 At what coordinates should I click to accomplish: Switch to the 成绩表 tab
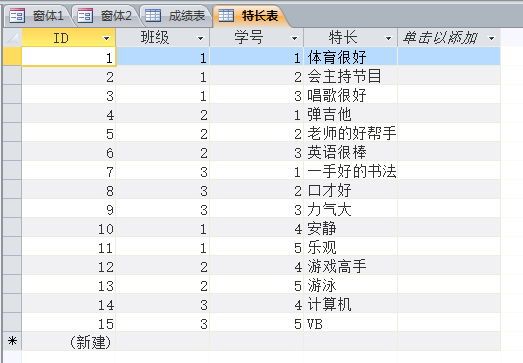pos(176,16)
